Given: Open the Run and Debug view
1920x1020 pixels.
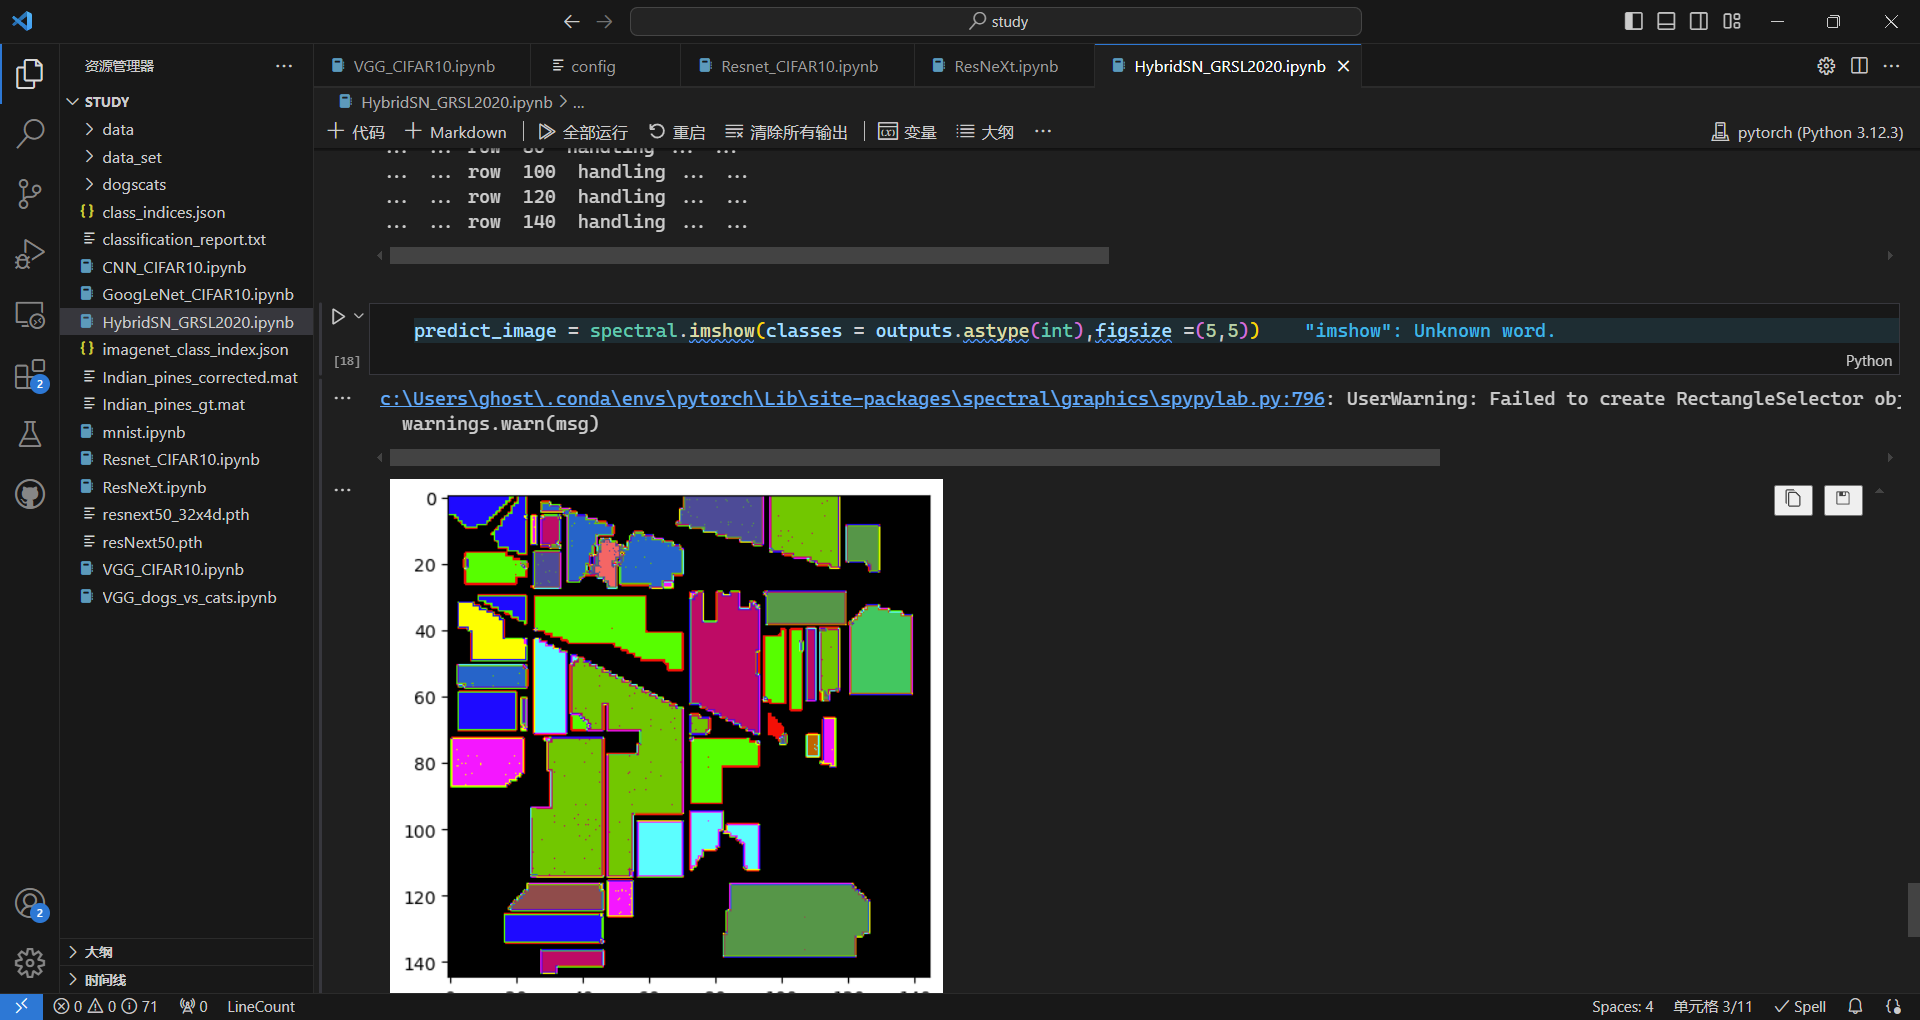Looking at the screenshot, I should click(30, 254).
